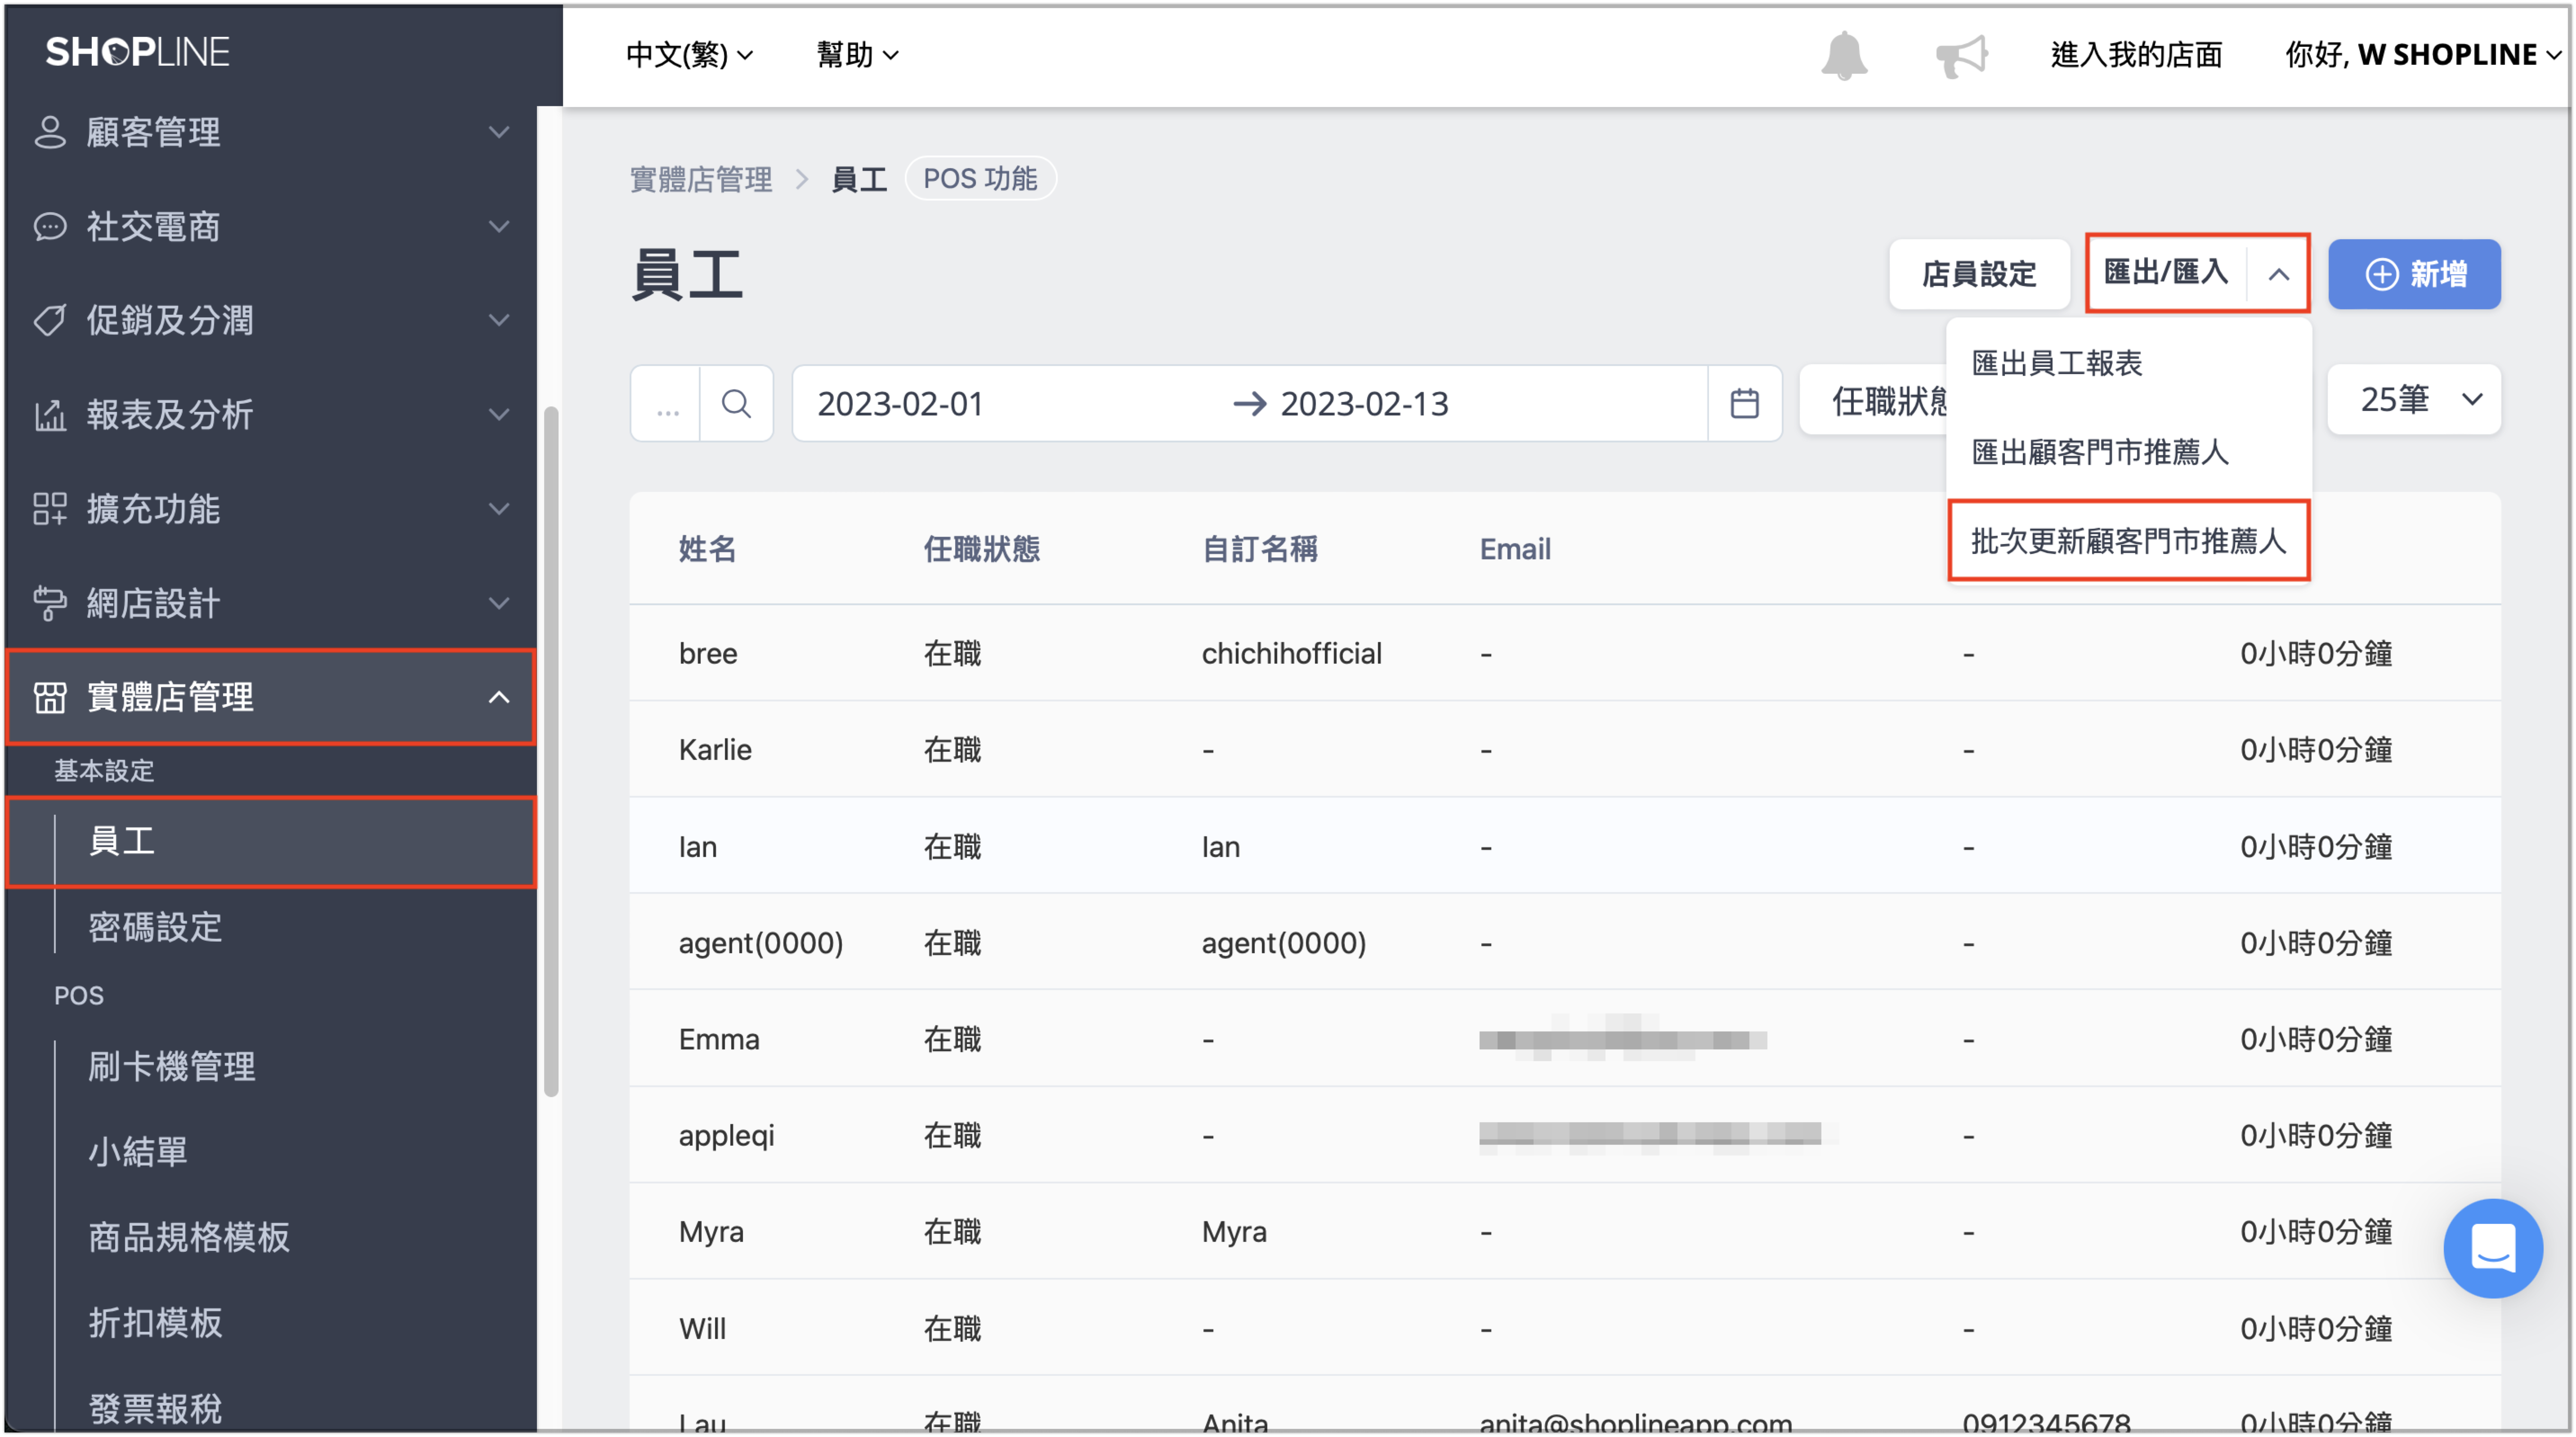This screenshot has height=1437, width=2576.
Task: Open the 小結單 sidebar item
Action: pos(138,1152)
